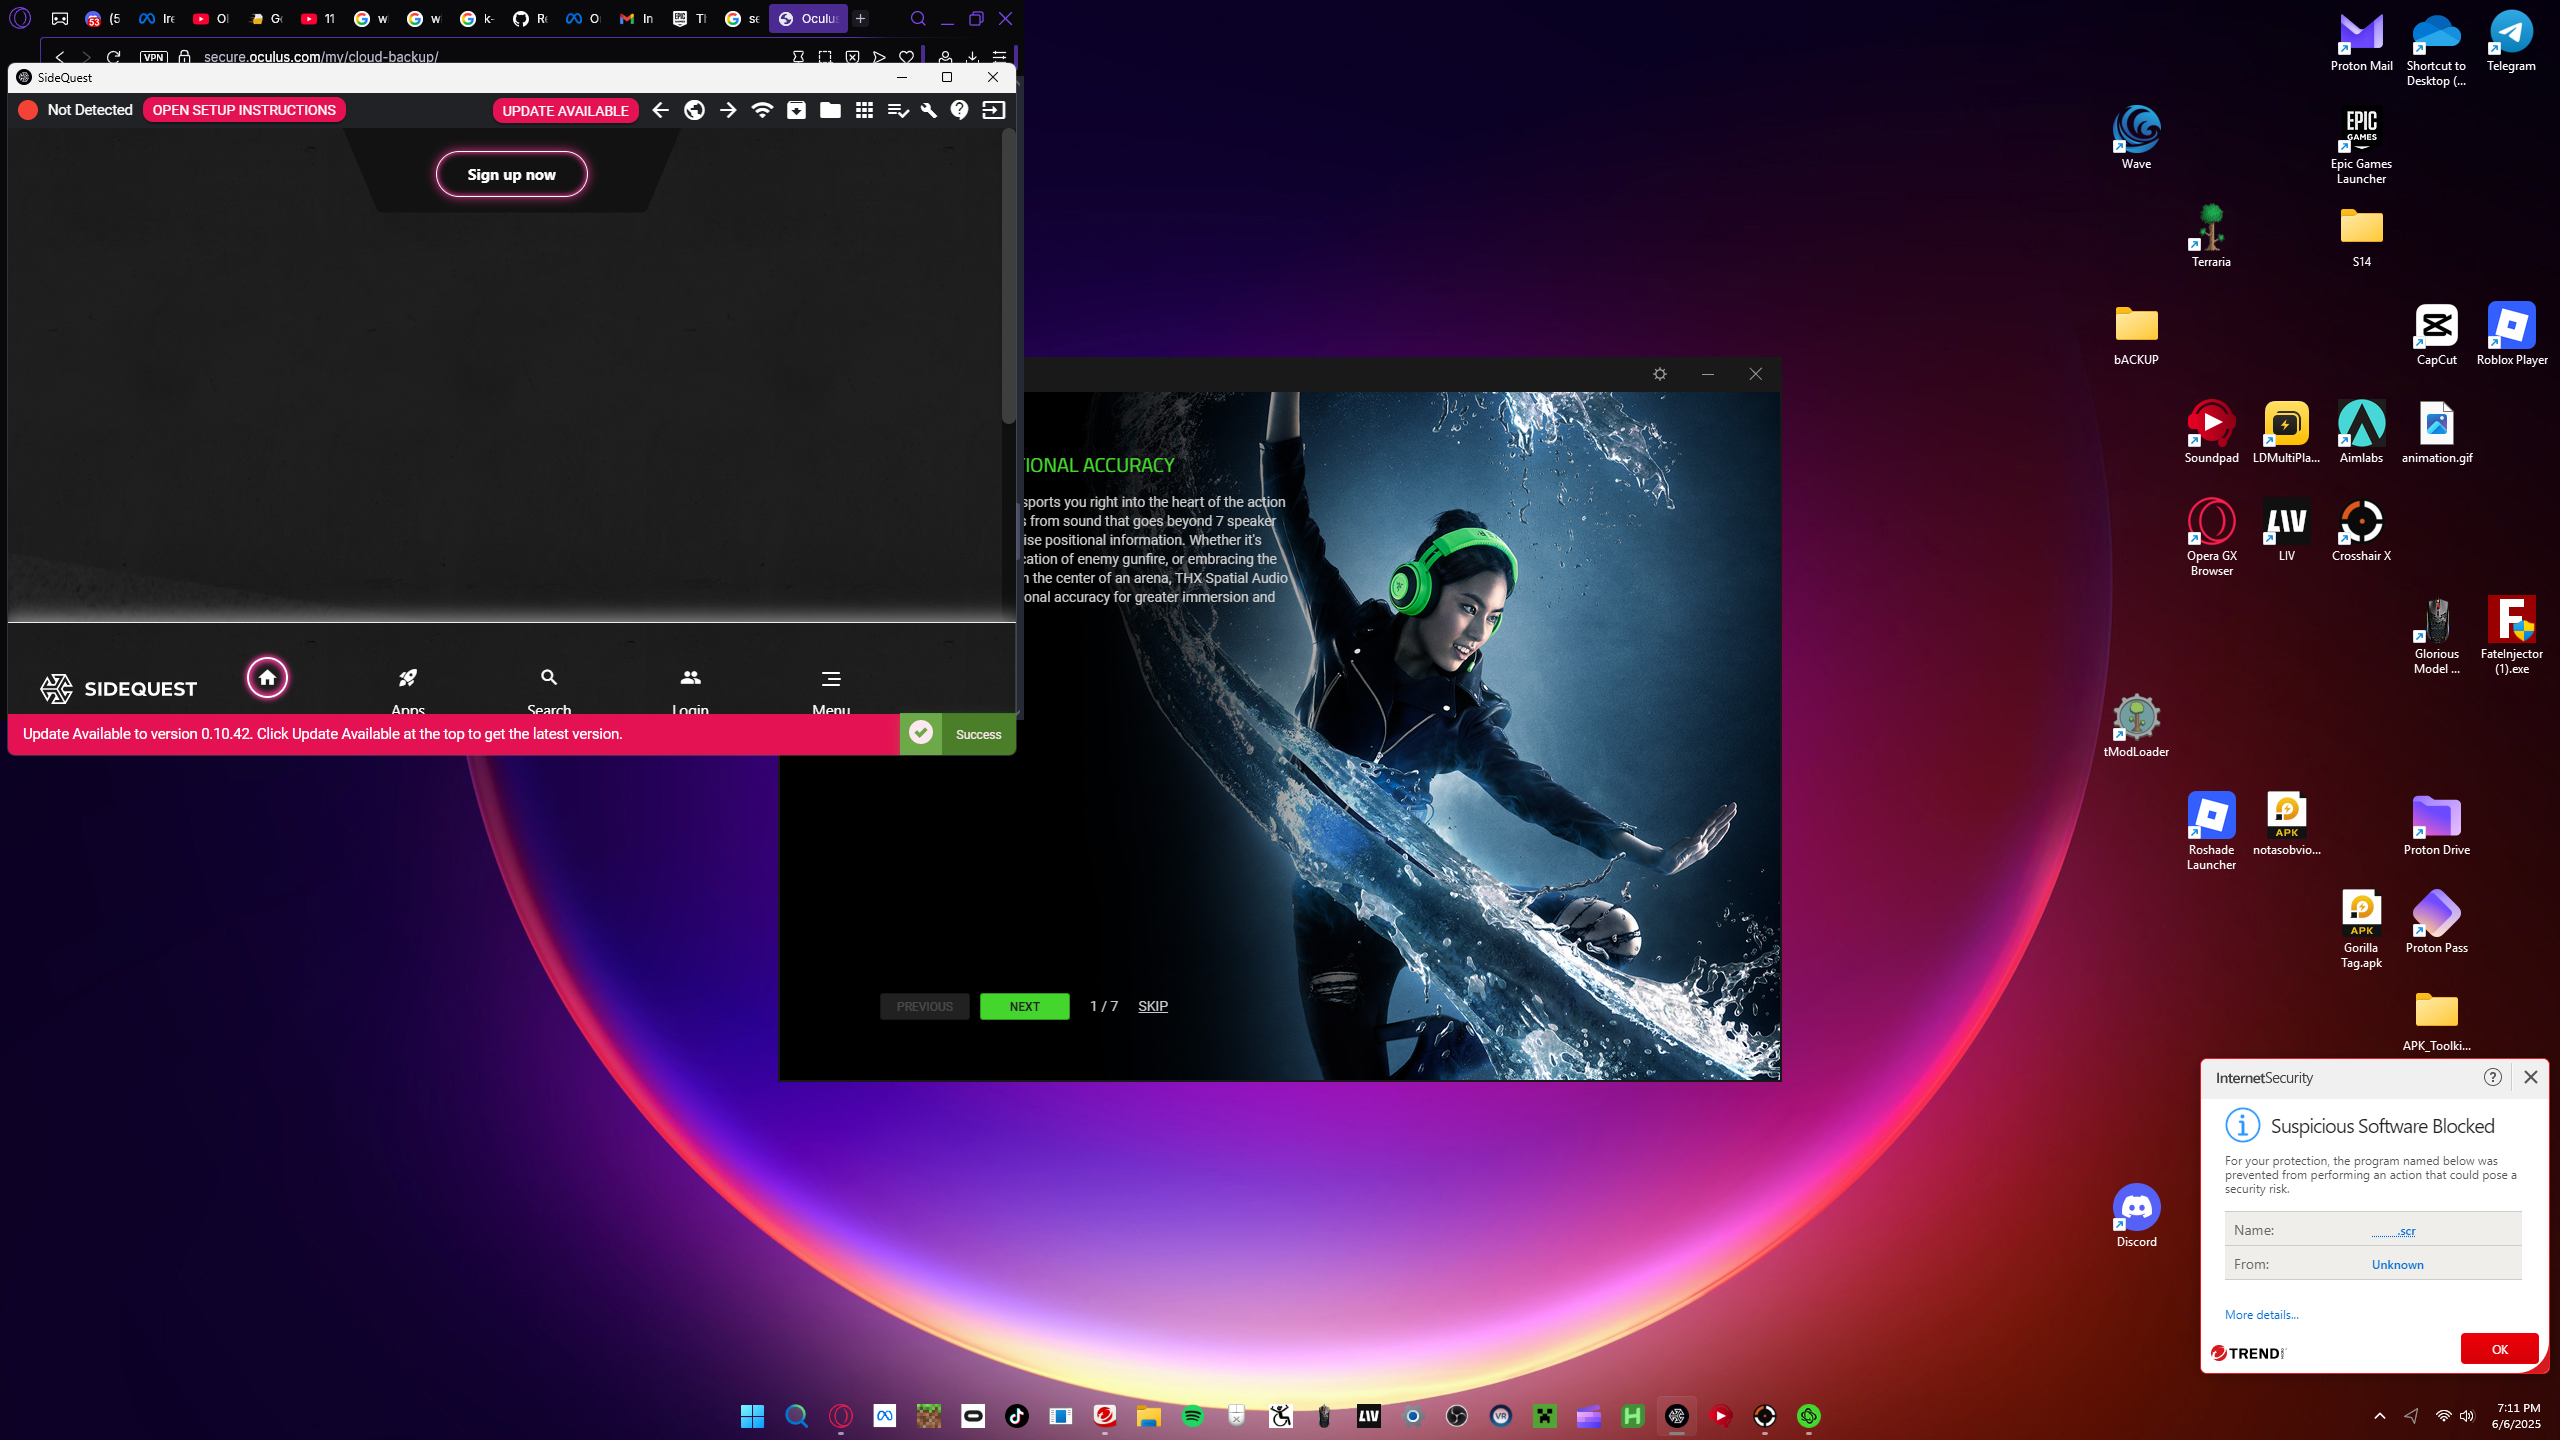
Task: Open the Search section in SideQuest
Action: 549,690
